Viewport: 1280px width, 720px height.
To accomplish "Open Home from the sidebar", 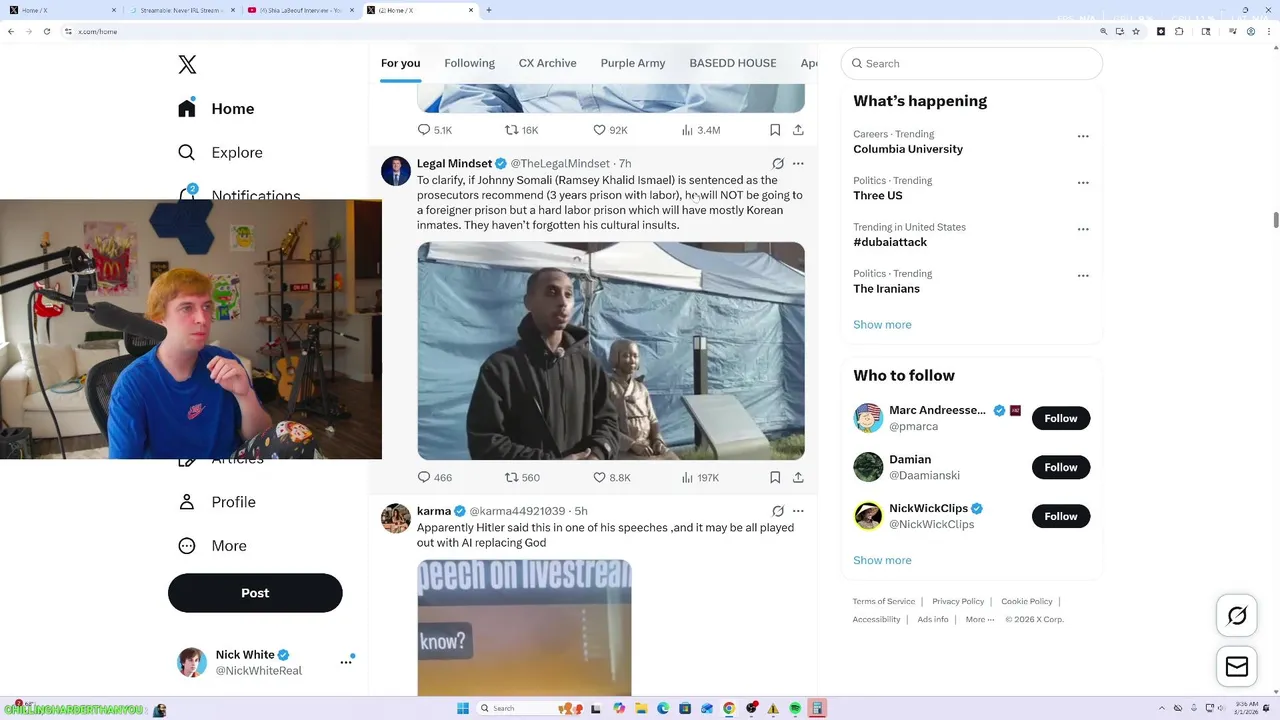I will [x=216, y=108].
